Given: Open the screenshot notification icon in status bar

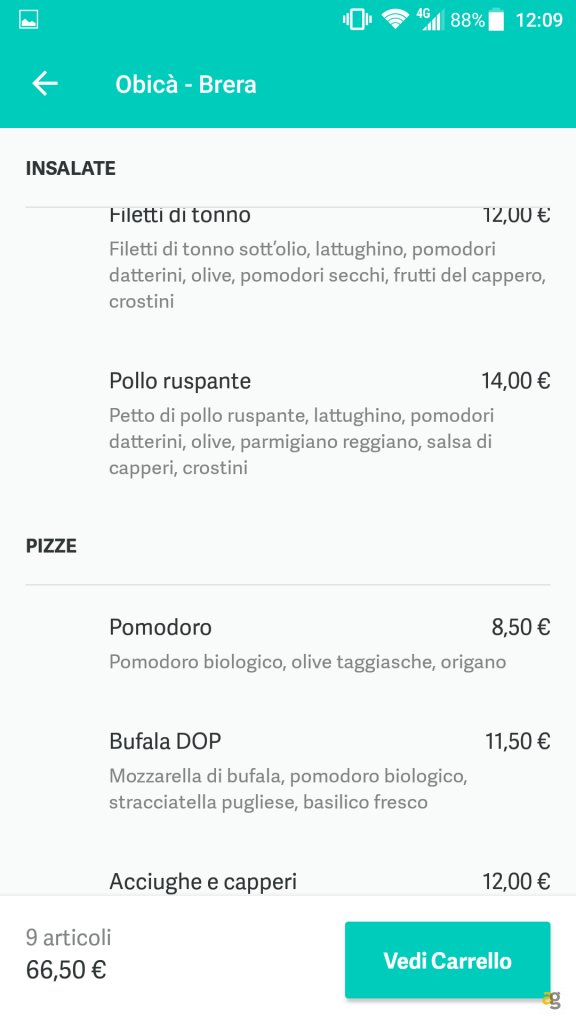Looking at the screenshot, I should click(x=27, y=17).
